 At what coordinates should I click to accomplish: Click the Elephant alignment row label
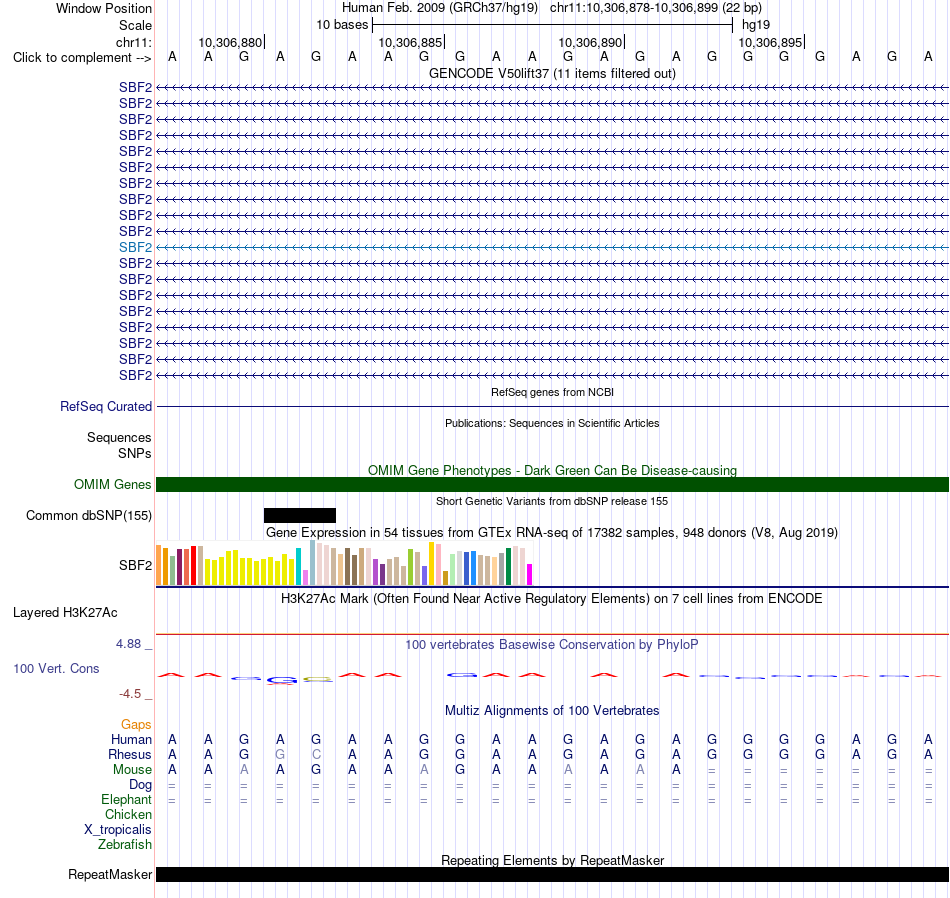click(x=127, y=800)
